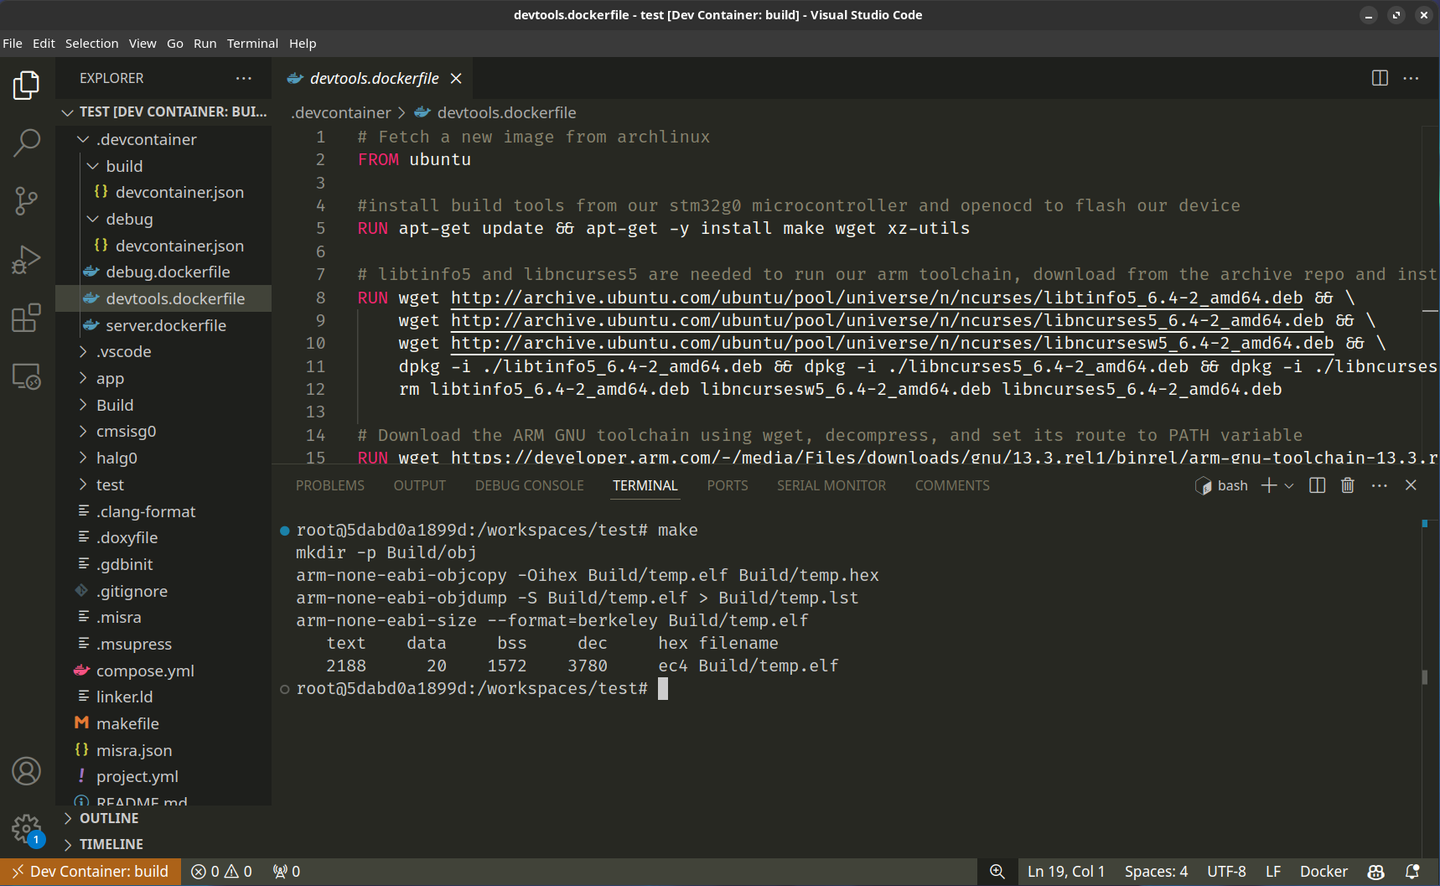
Task: Collapse the .devcontainer folder
Action: [x=146, y=139]
